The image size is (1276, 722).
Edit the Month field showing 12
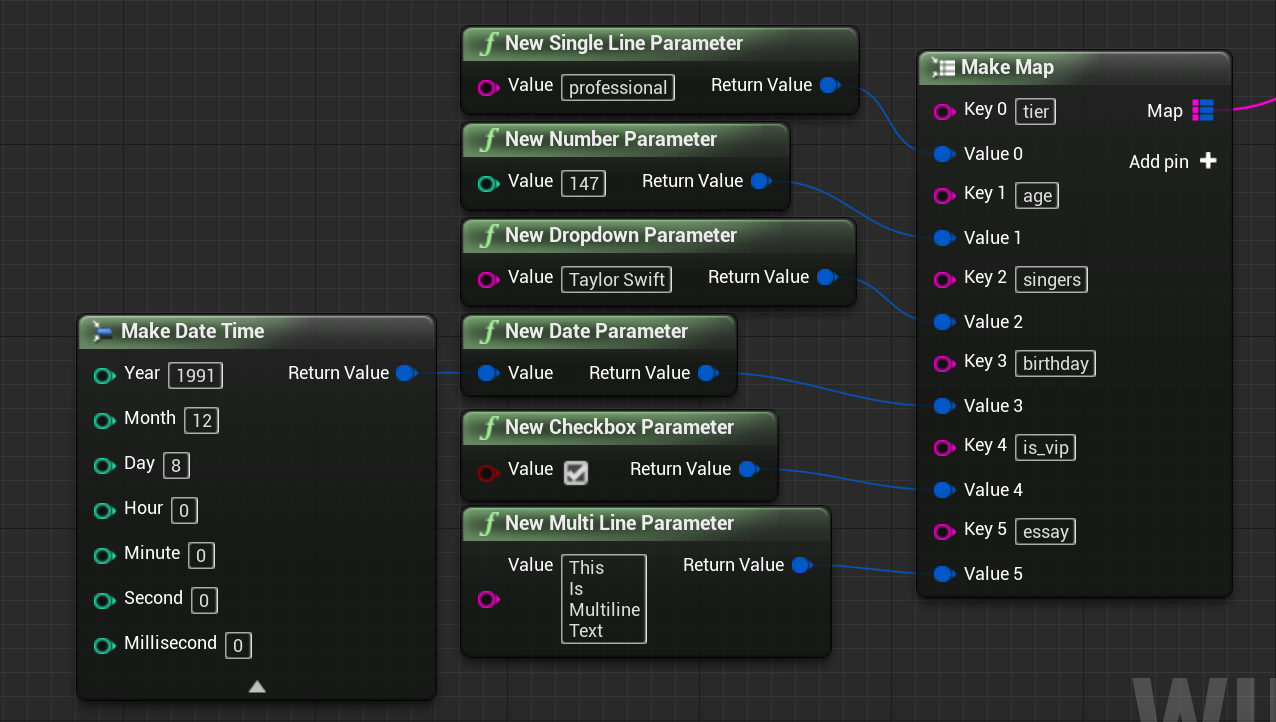(x=202, y=420)
